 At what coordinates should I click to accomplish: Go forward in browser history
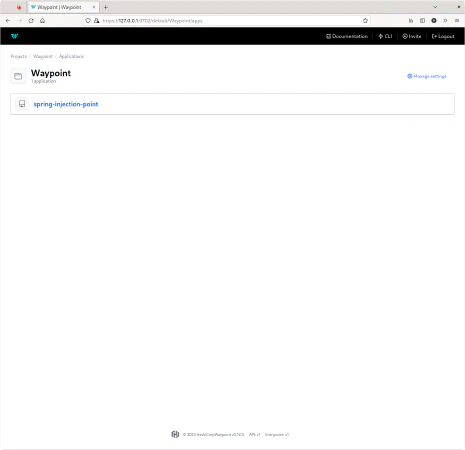20,21
